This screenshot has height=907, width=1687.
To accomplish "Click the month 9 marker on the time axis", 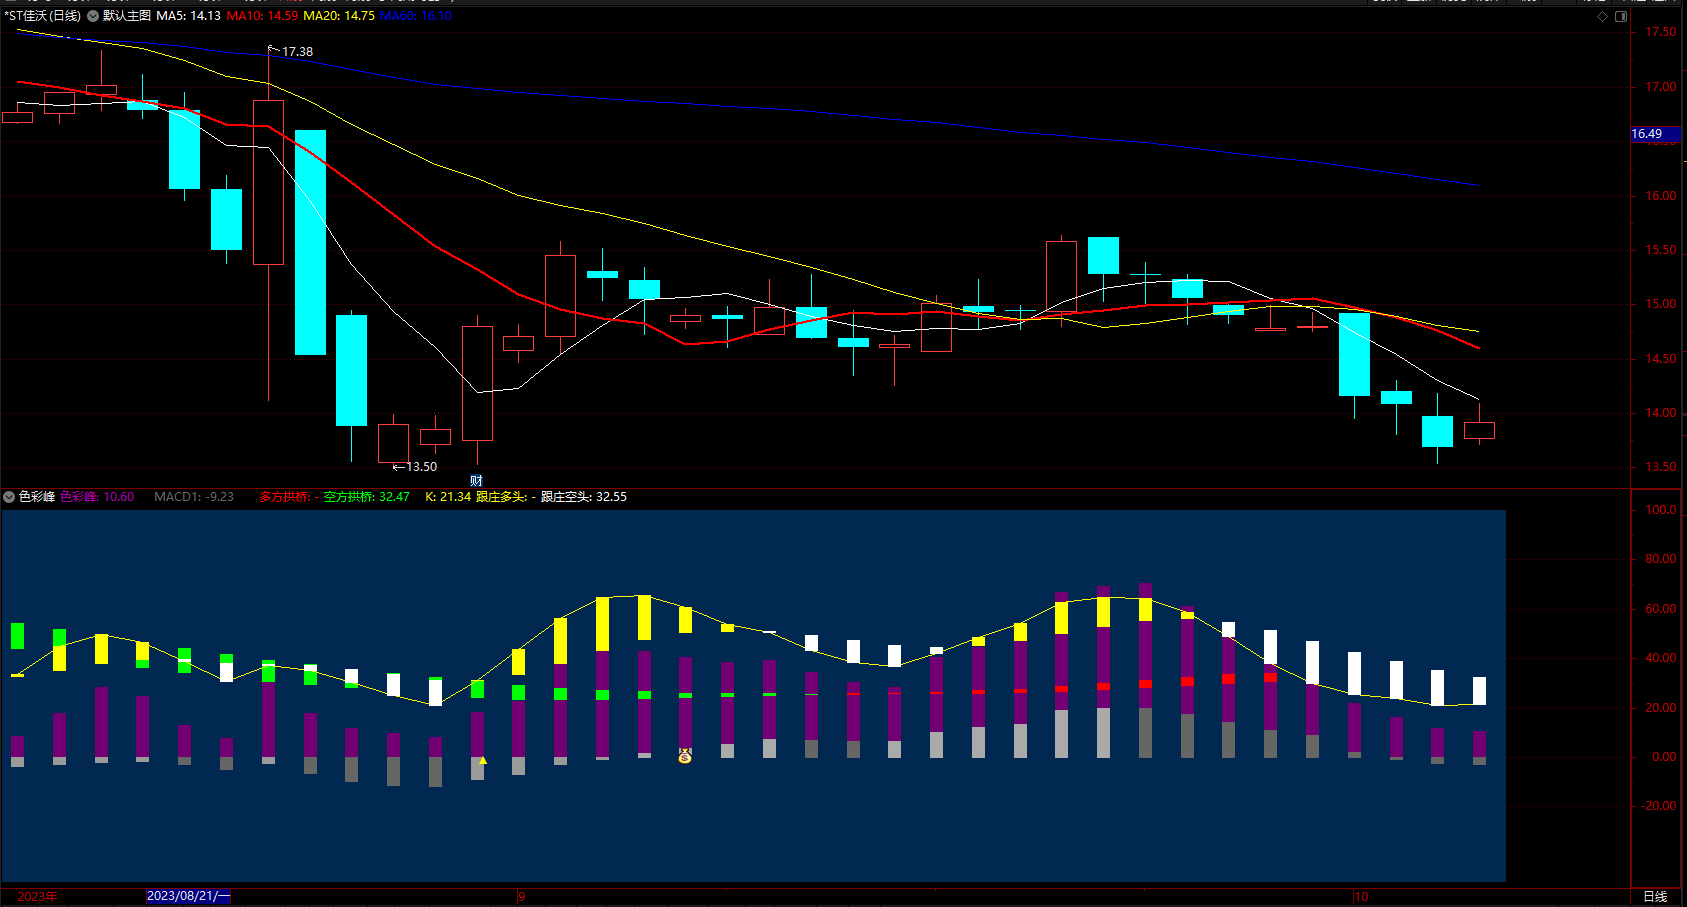I will (521, 897).
